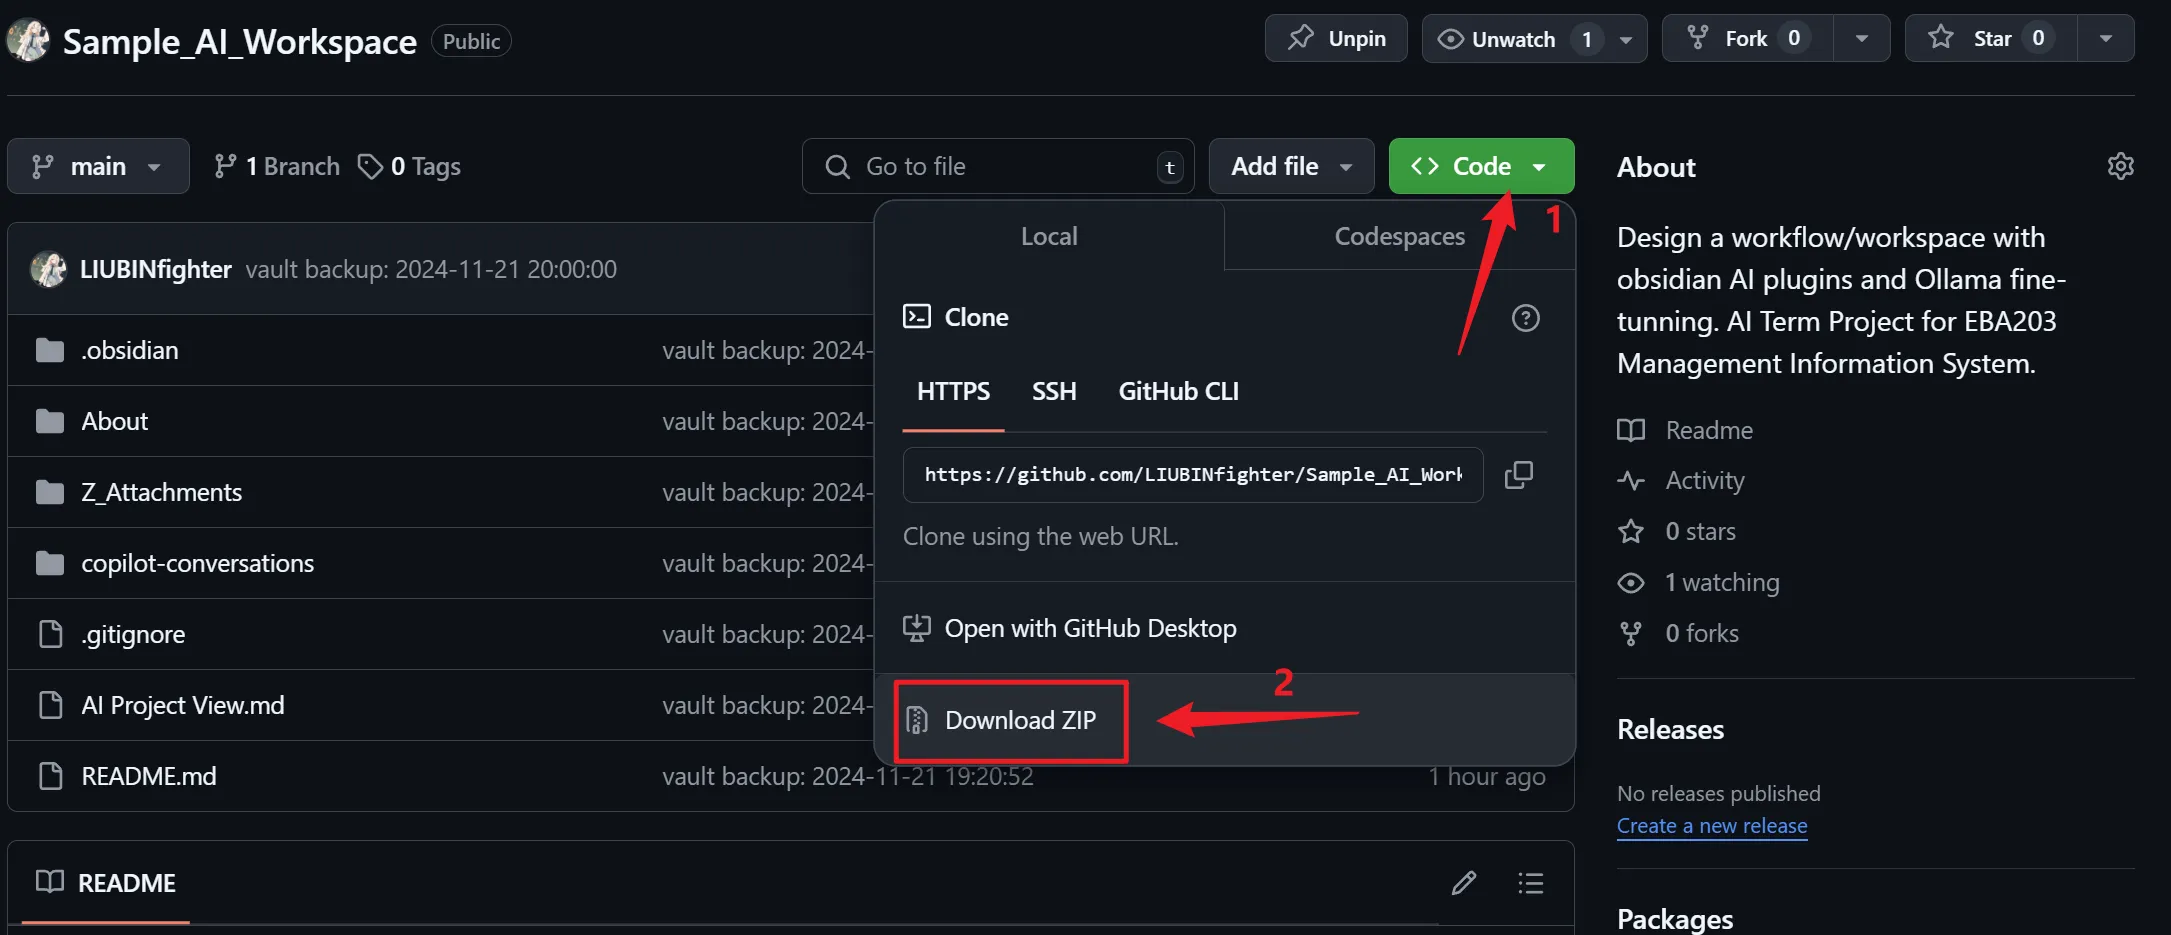The width and height of the screenshot is (2171, 935).
Task: Open the Z_Attachments folder name
Action: point(161,492)
